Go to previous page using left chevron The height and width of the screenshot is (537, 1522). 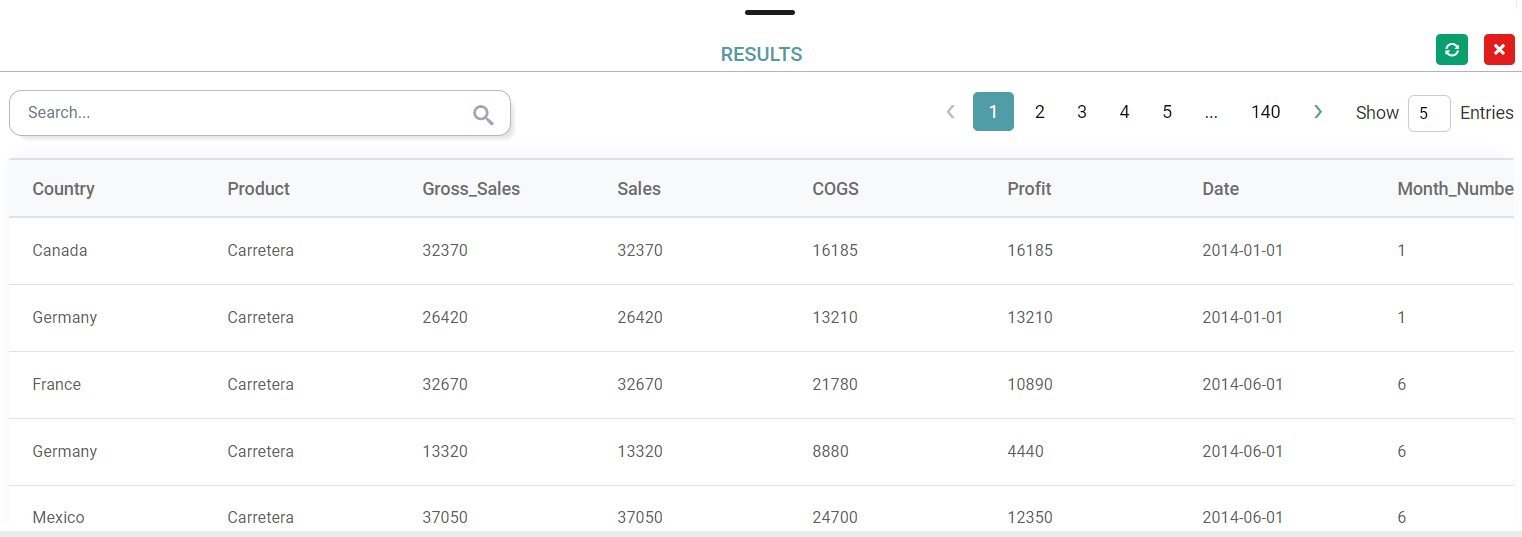coord(951,112)
